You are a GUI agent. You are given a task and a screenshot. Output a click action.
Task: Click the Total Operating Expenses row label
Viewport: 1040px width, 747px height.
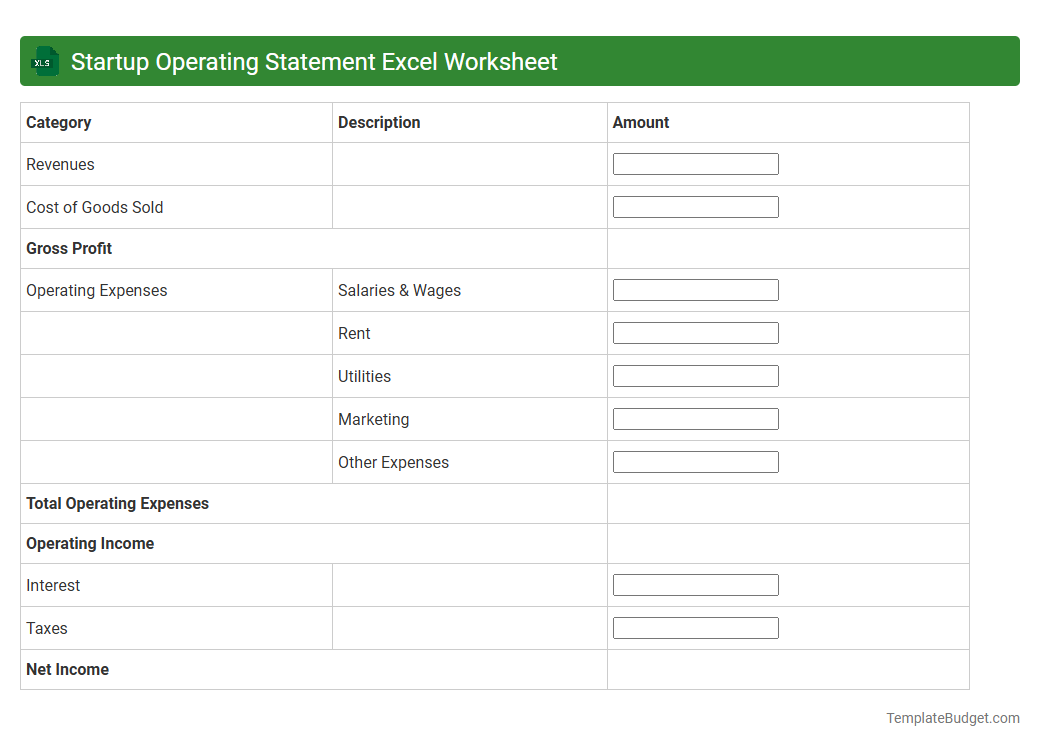click(x=117, y=503)
